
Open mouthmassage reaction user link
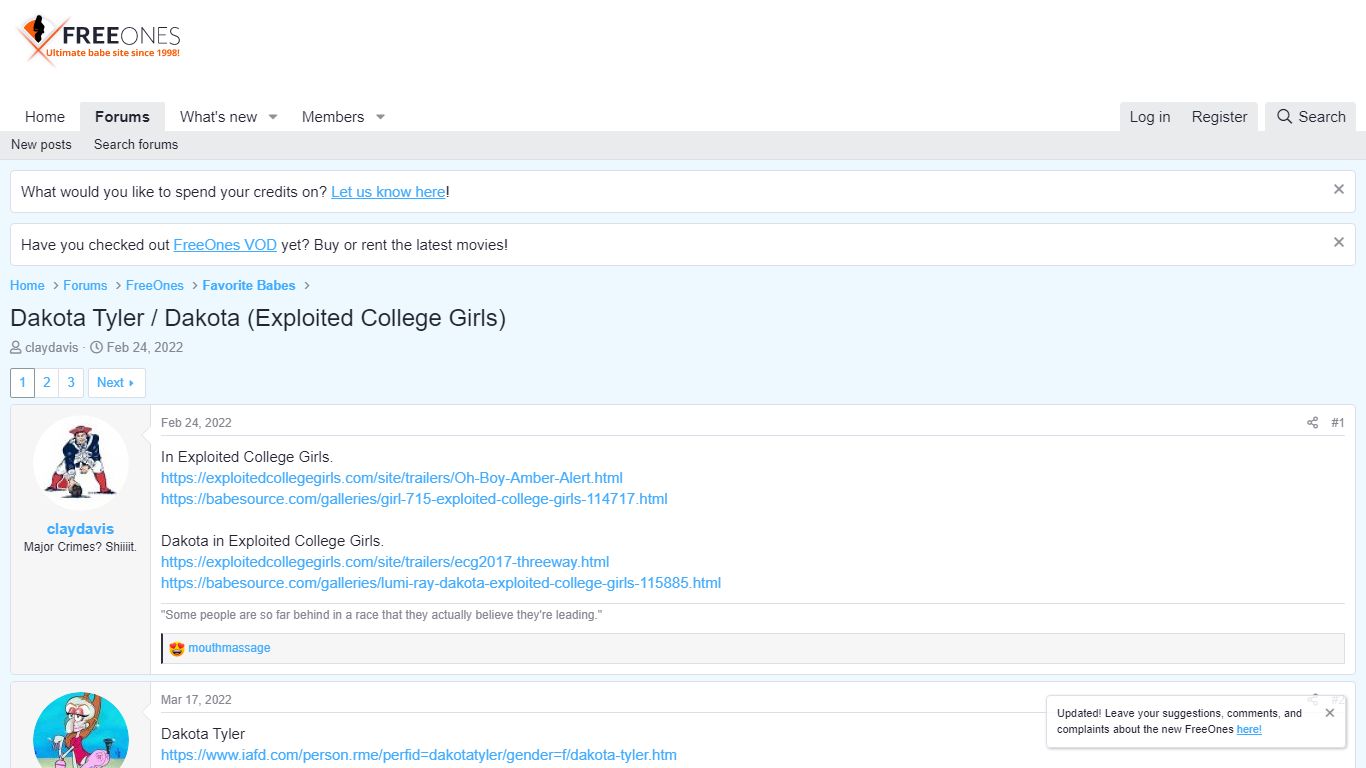[x=229, y=648]
